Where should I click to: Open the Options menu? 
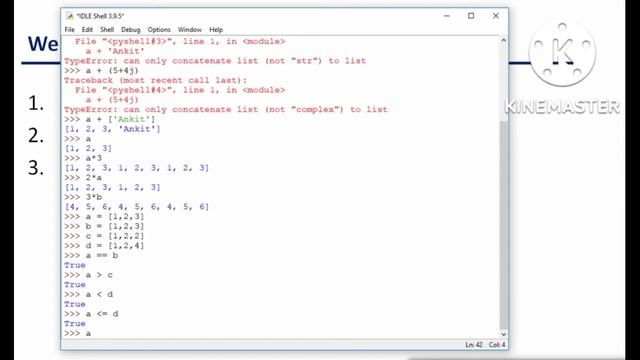pos(159,30)
